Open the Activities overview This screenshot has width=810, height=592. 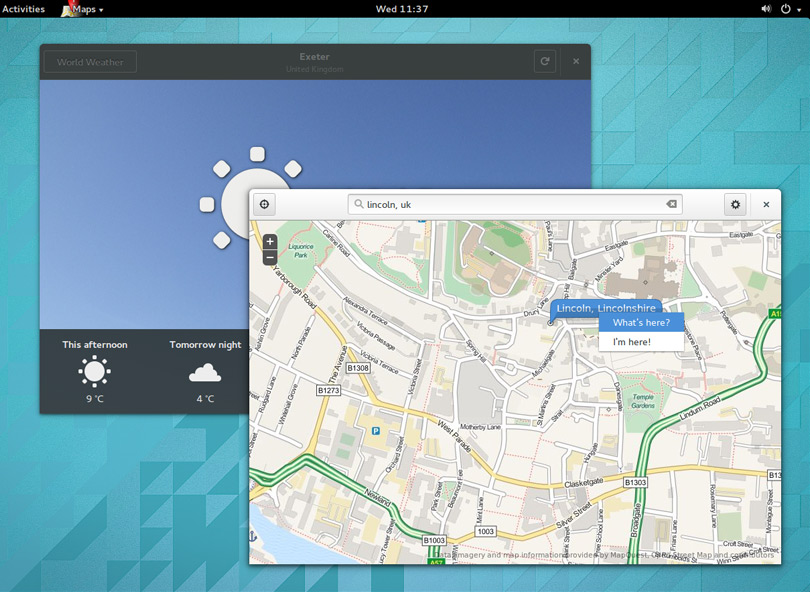[x=22, y=9]
